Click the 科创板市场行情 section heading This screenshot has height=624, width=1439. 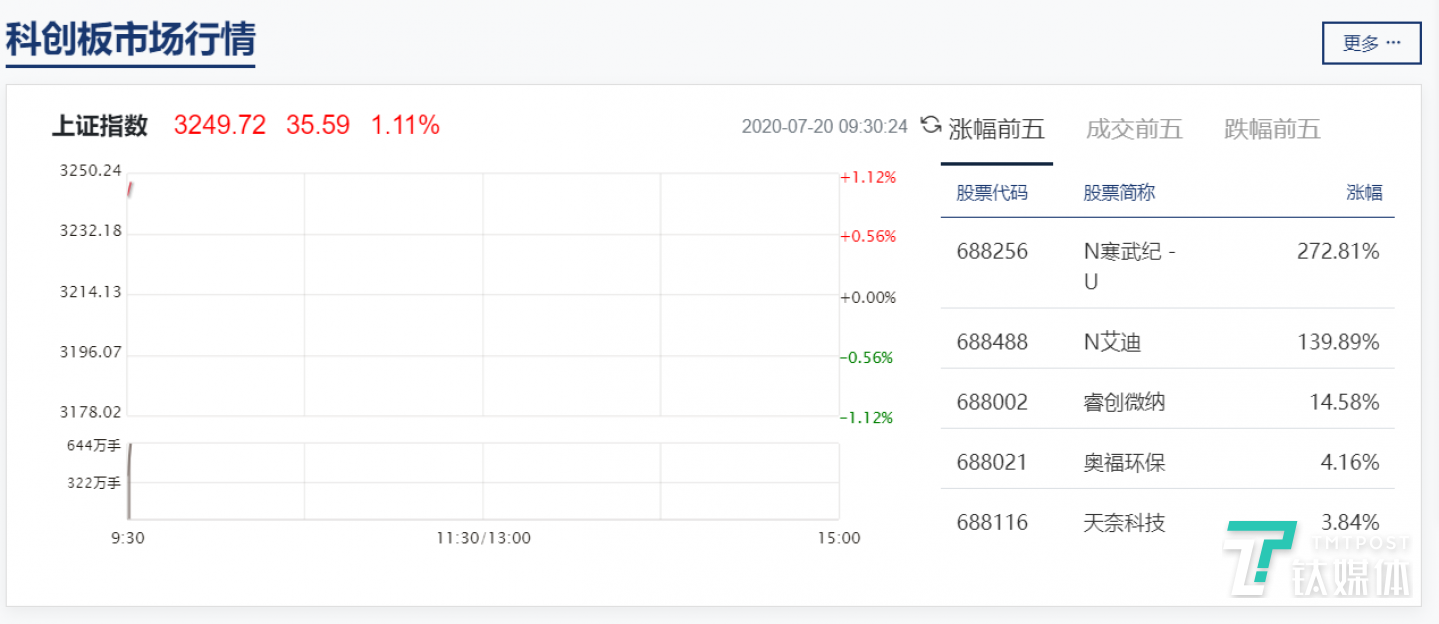131,40
